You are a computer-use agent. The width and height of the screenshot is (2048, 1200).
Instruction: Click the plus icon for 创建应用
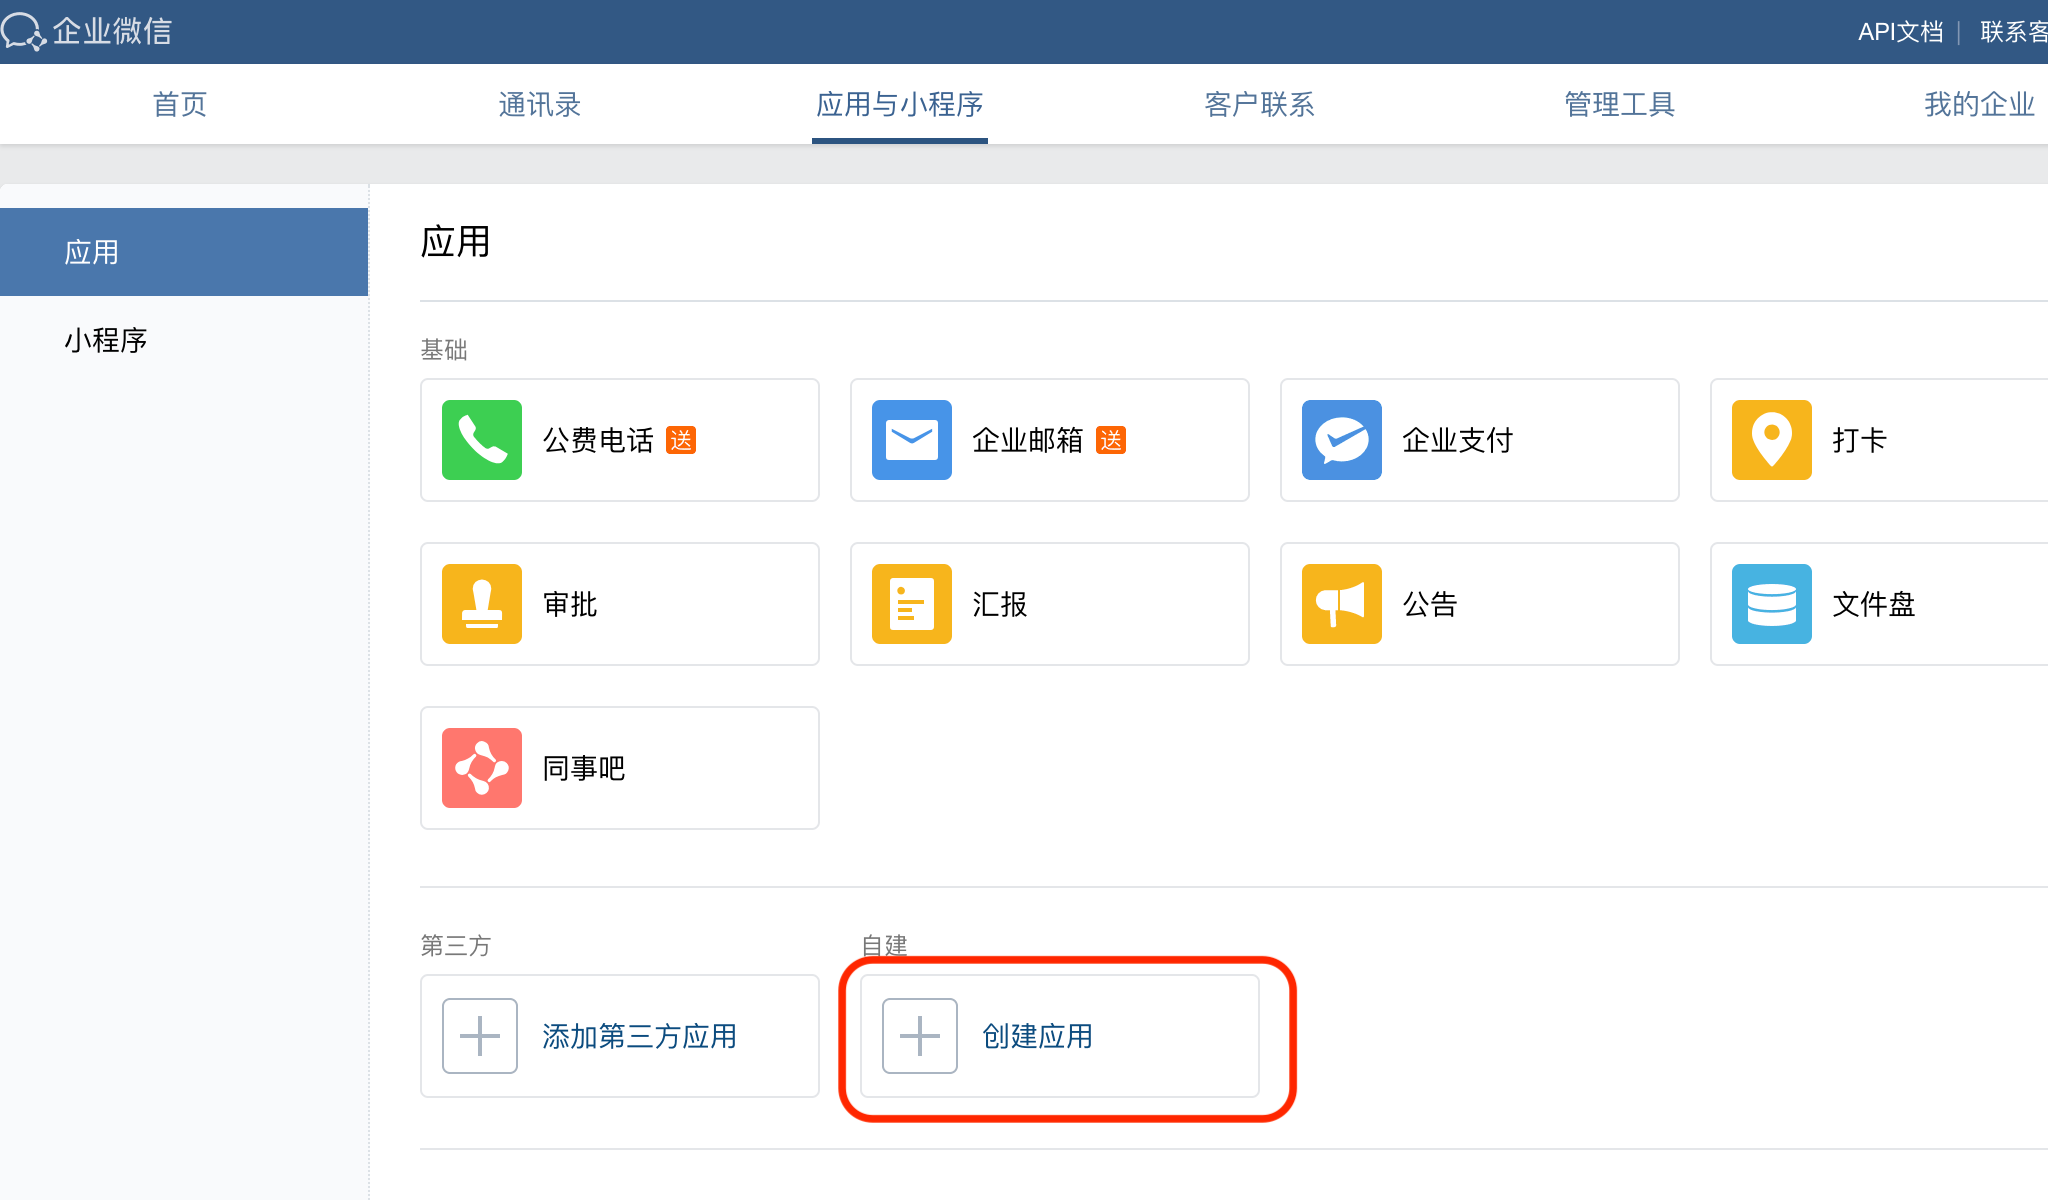pyautogui.click(x=920, y=1036)
